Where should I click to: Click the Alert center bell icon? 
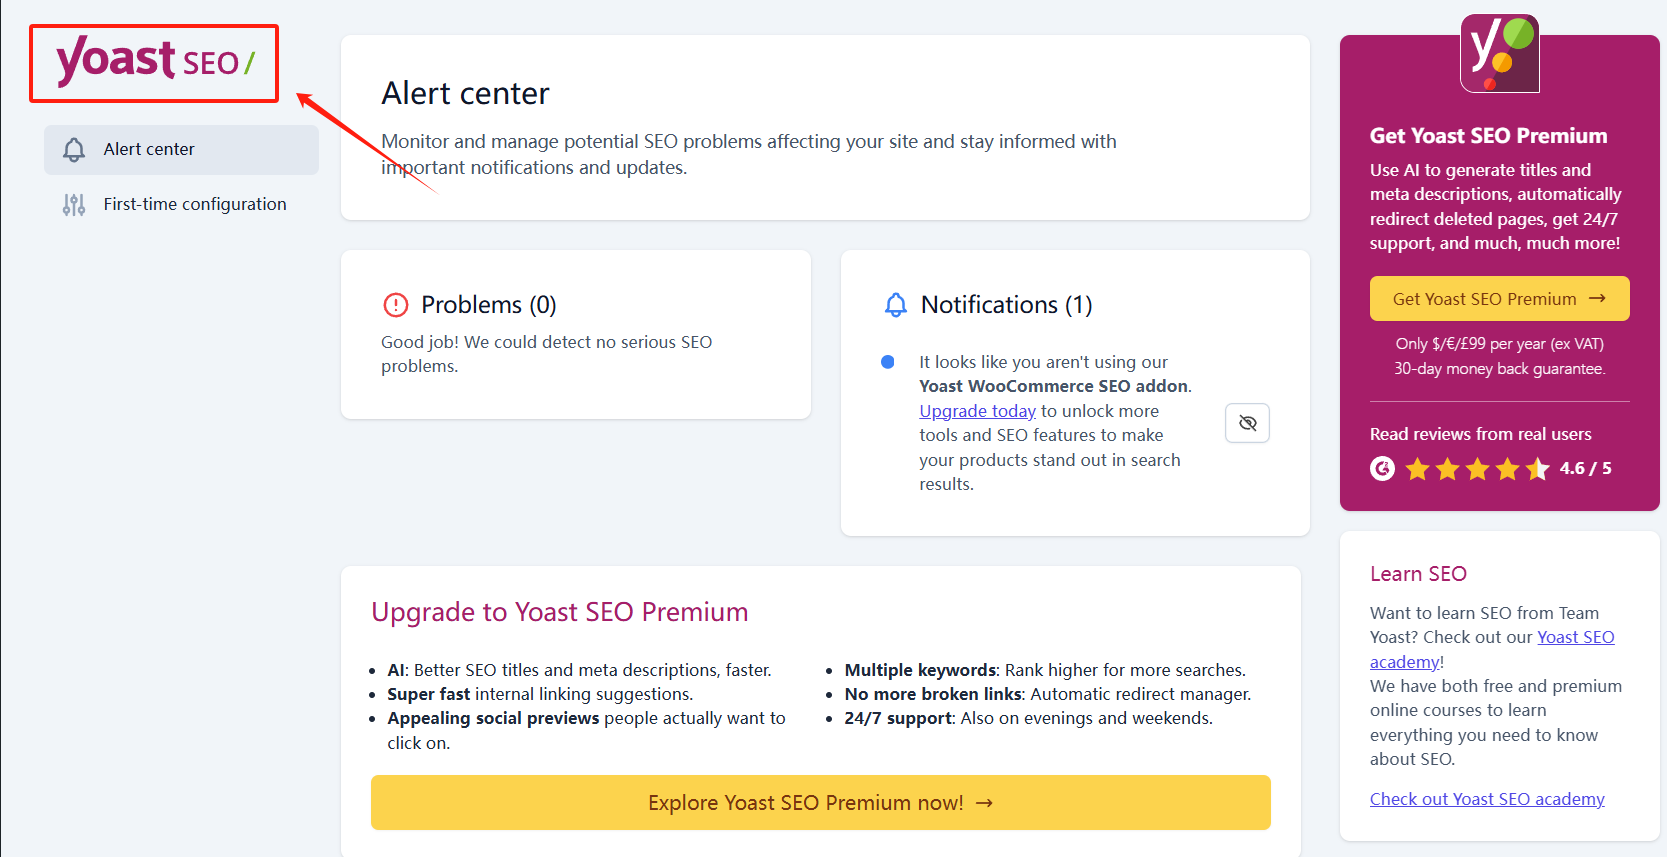click(74, 150)
